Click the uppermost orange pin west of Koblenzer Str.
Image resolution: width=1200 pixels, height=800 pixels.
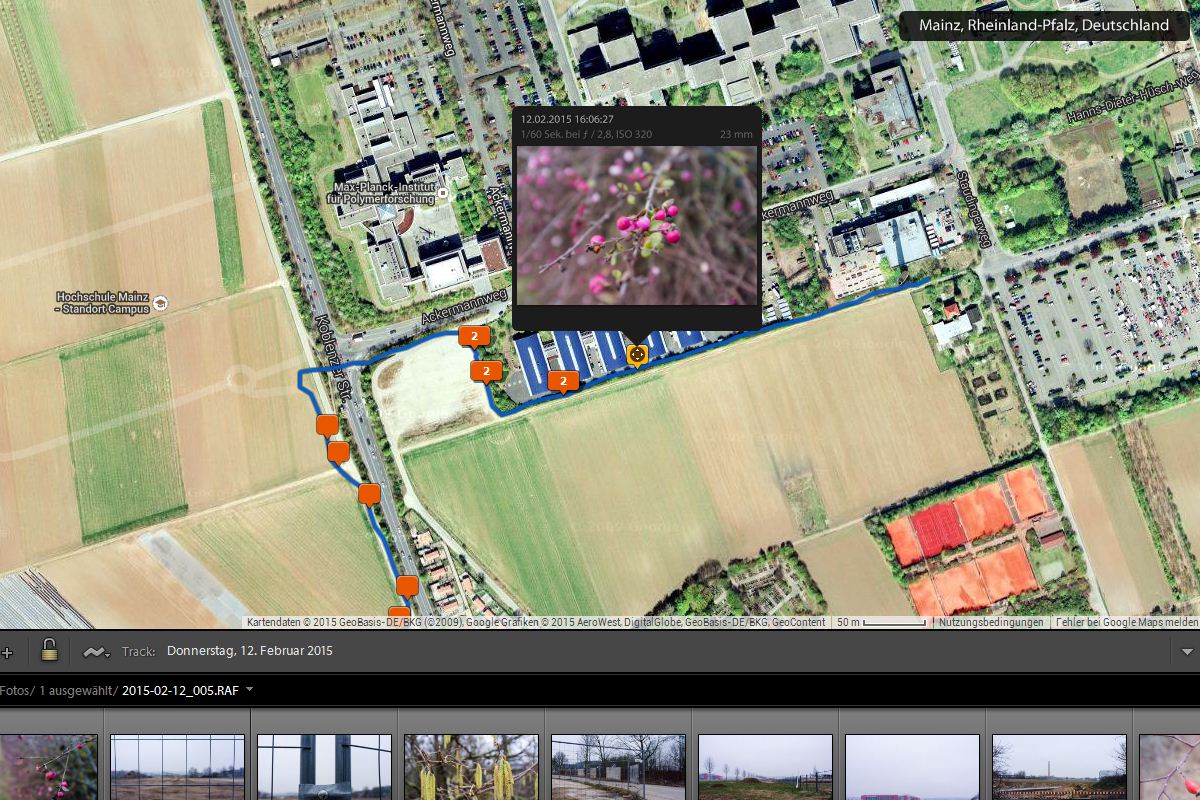[x=327, y=426]
